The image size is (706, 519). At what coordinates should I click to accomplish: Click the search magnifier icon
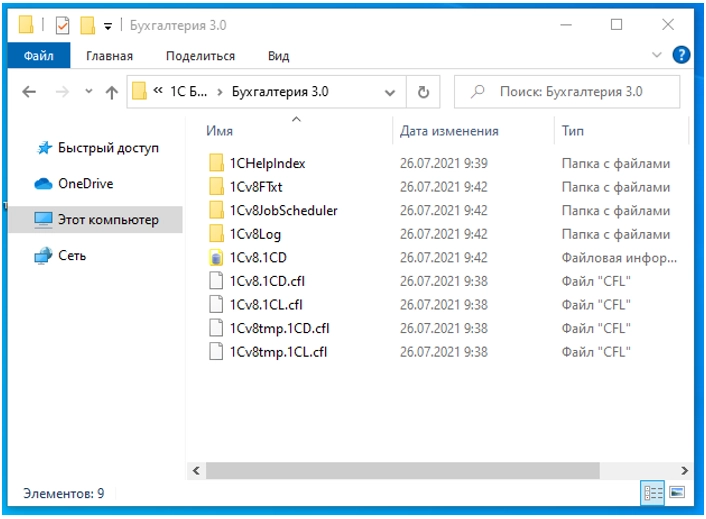pyautogui.click(x=478, y=91)
